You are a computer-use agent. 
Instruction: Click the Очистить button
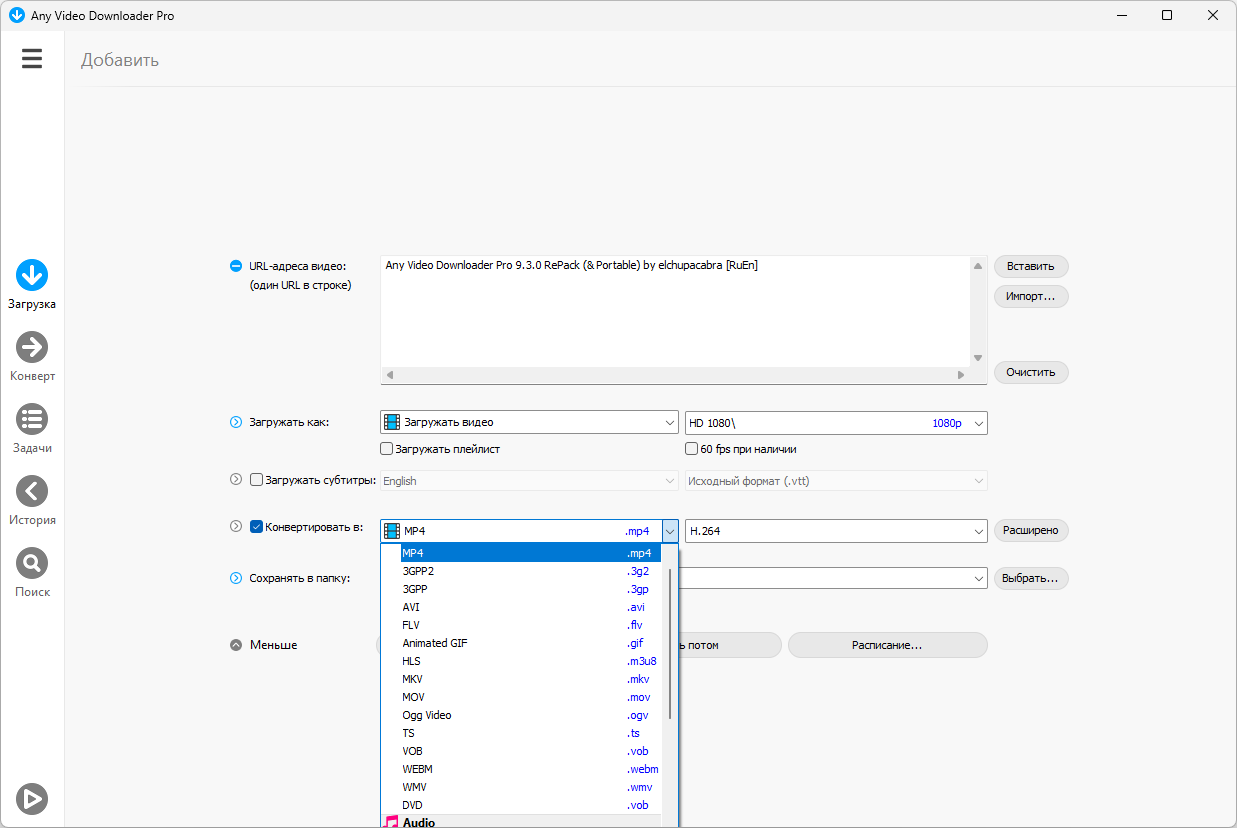coord(1031,372)
